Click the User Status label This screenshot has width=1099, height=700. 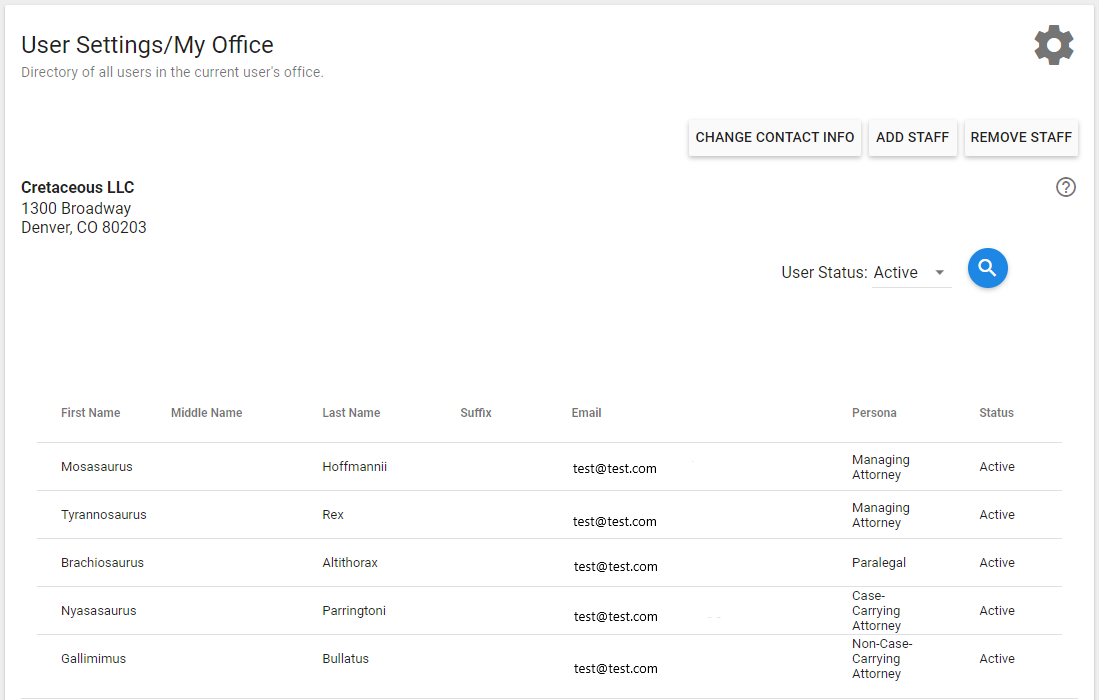(824, 273)
